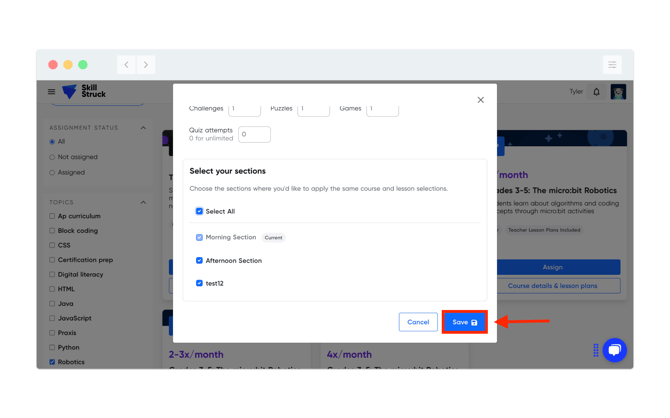Go back with the left arrow

126,65
